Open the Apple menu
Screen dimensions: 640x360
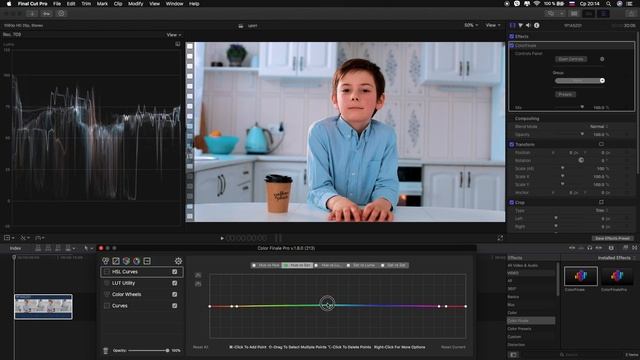pos(9,4)
